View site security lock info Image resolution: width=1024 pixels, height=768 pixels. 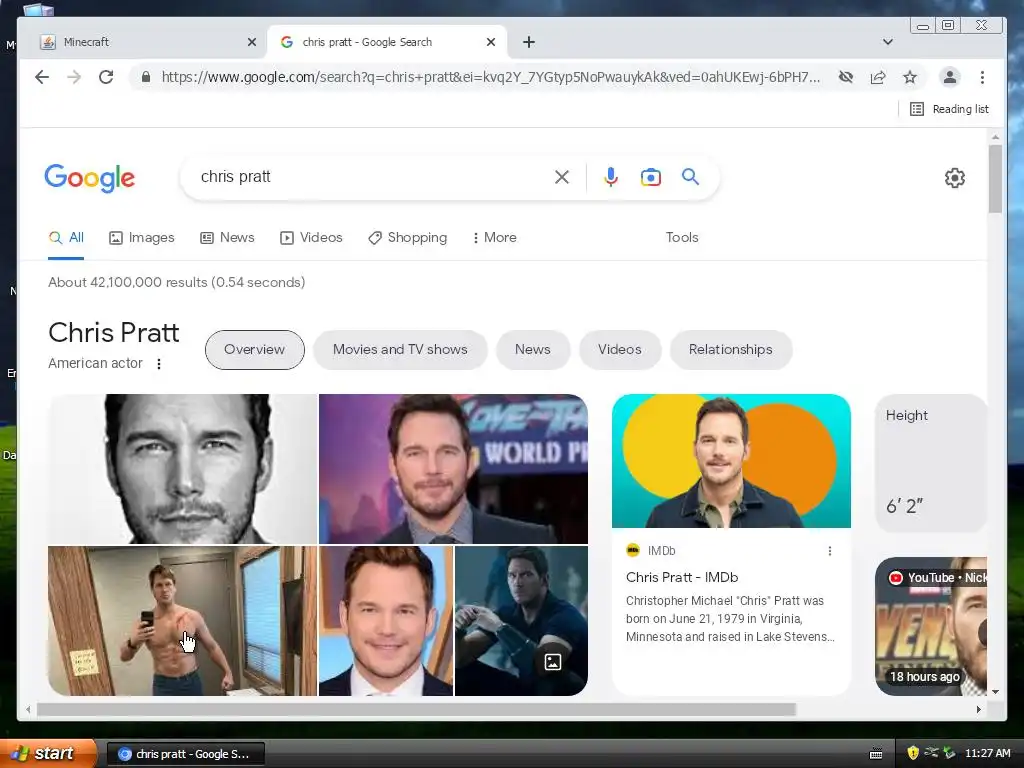coord(146,77)
